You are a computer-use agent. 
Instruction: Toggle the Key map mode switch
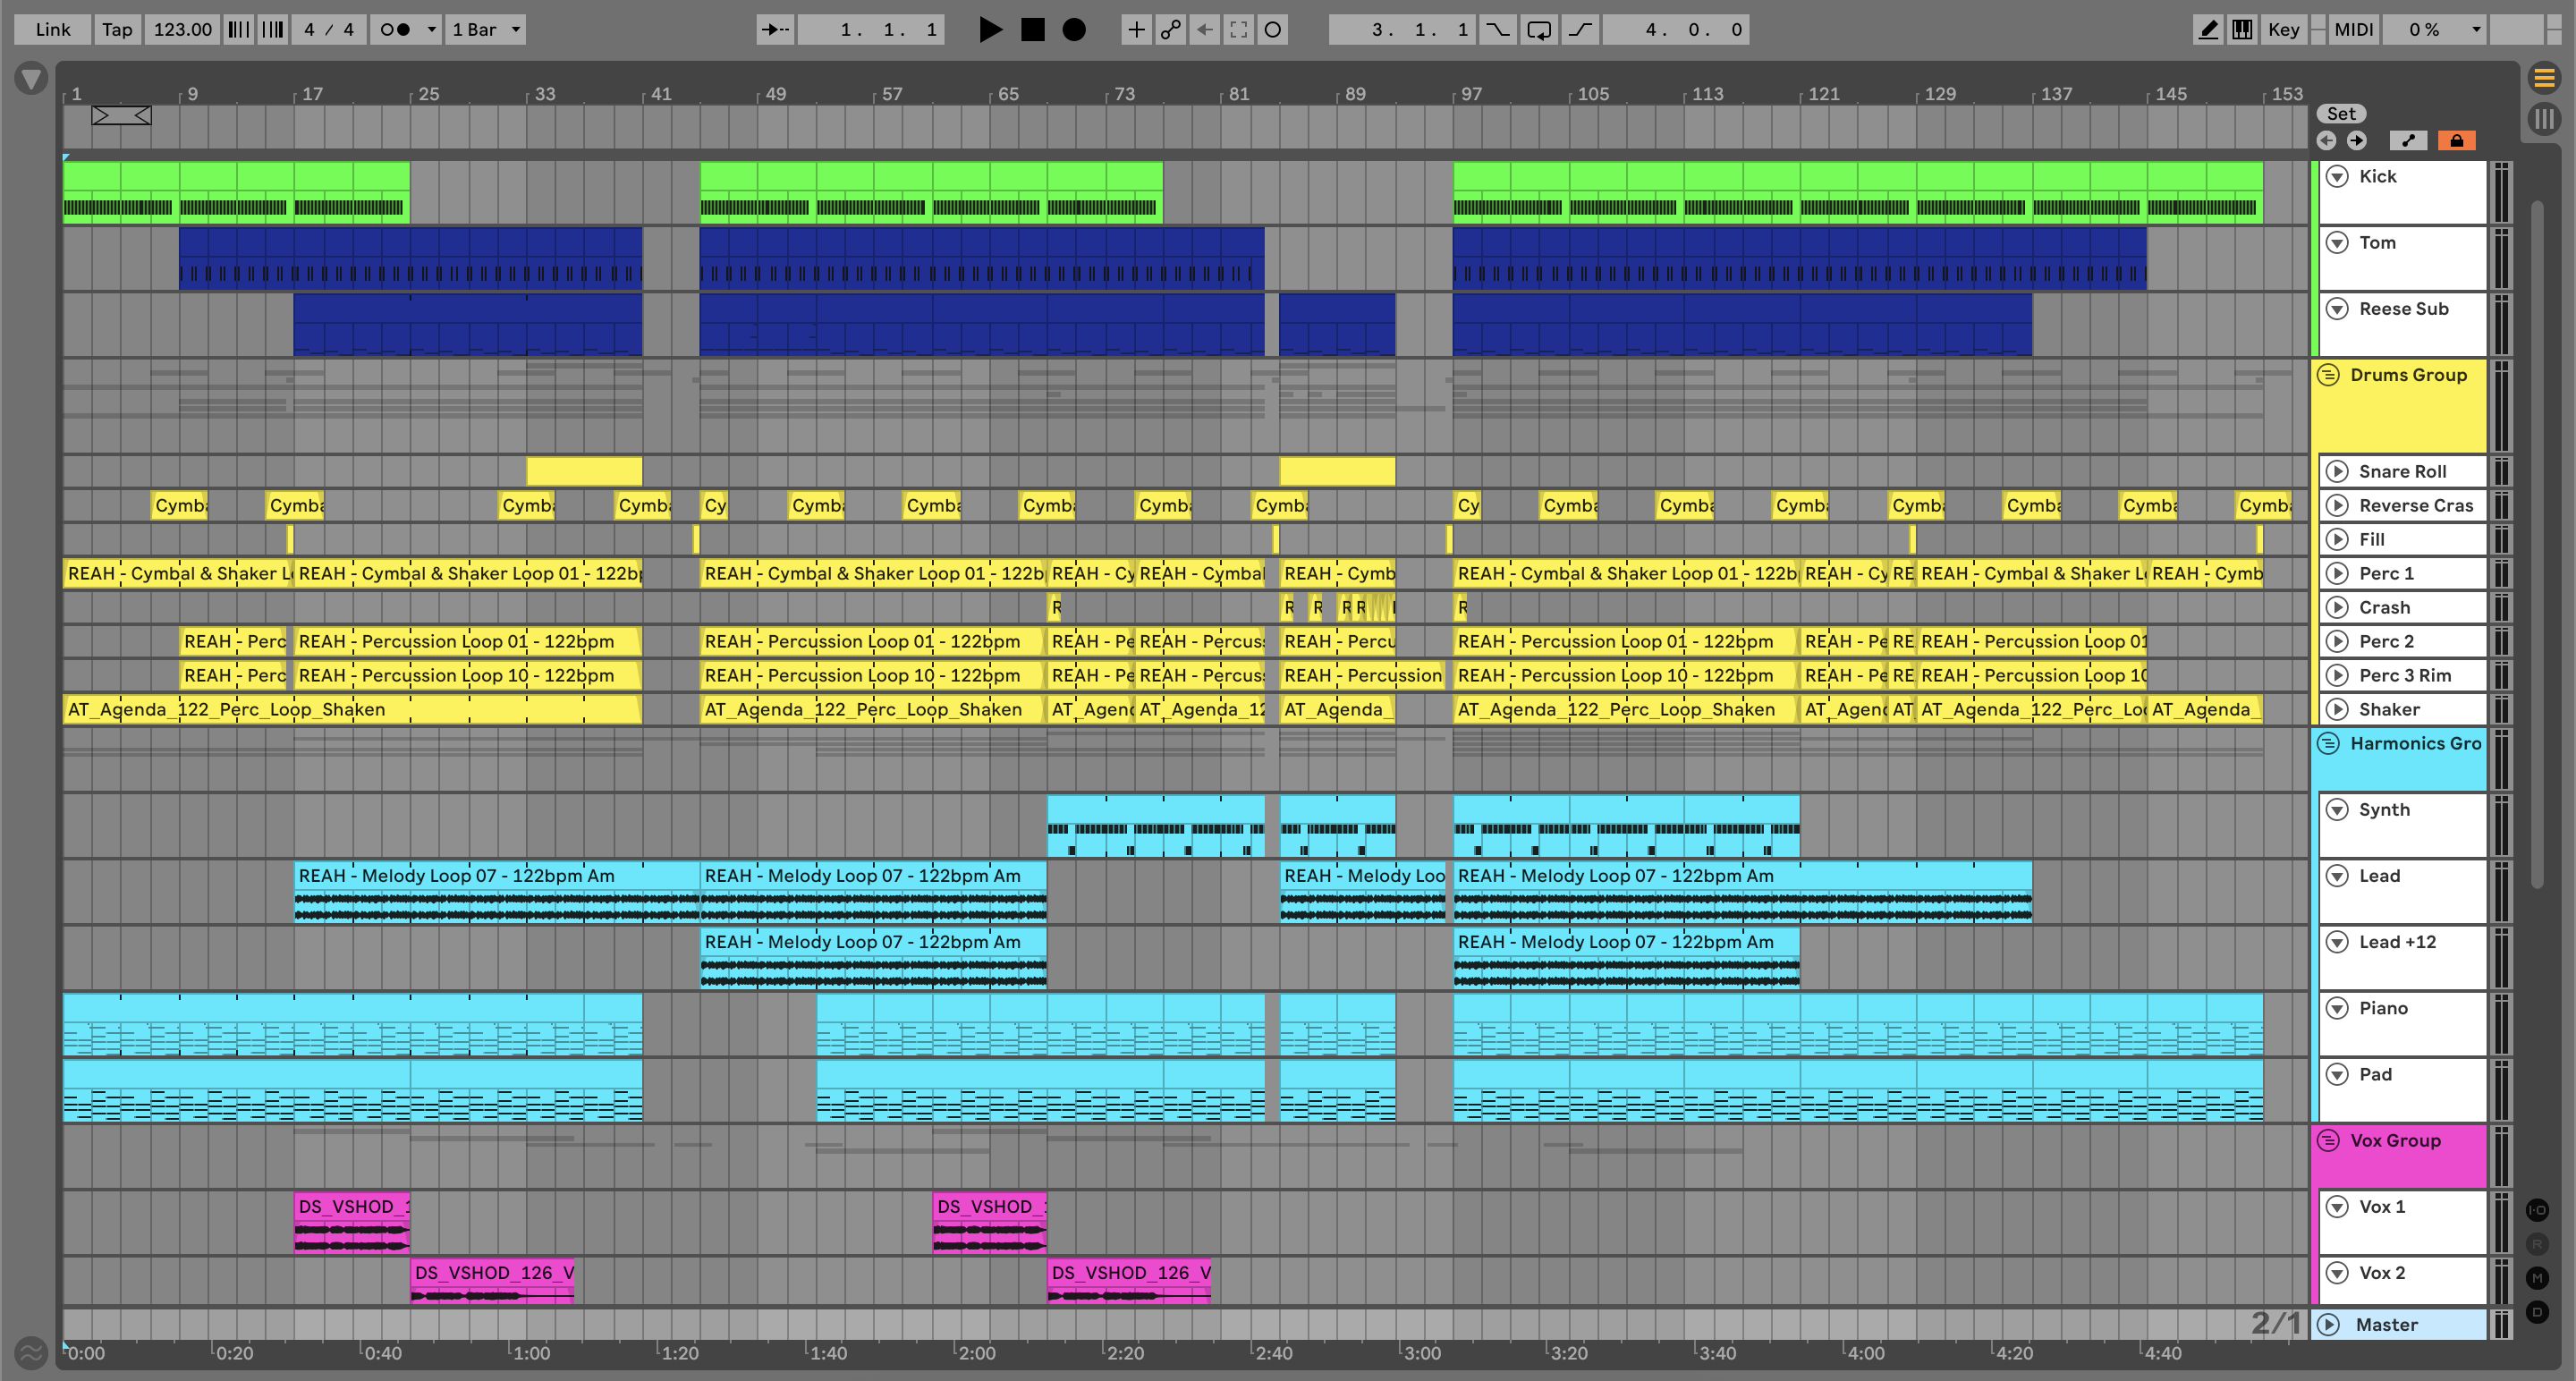click(x=2283, y=30)
